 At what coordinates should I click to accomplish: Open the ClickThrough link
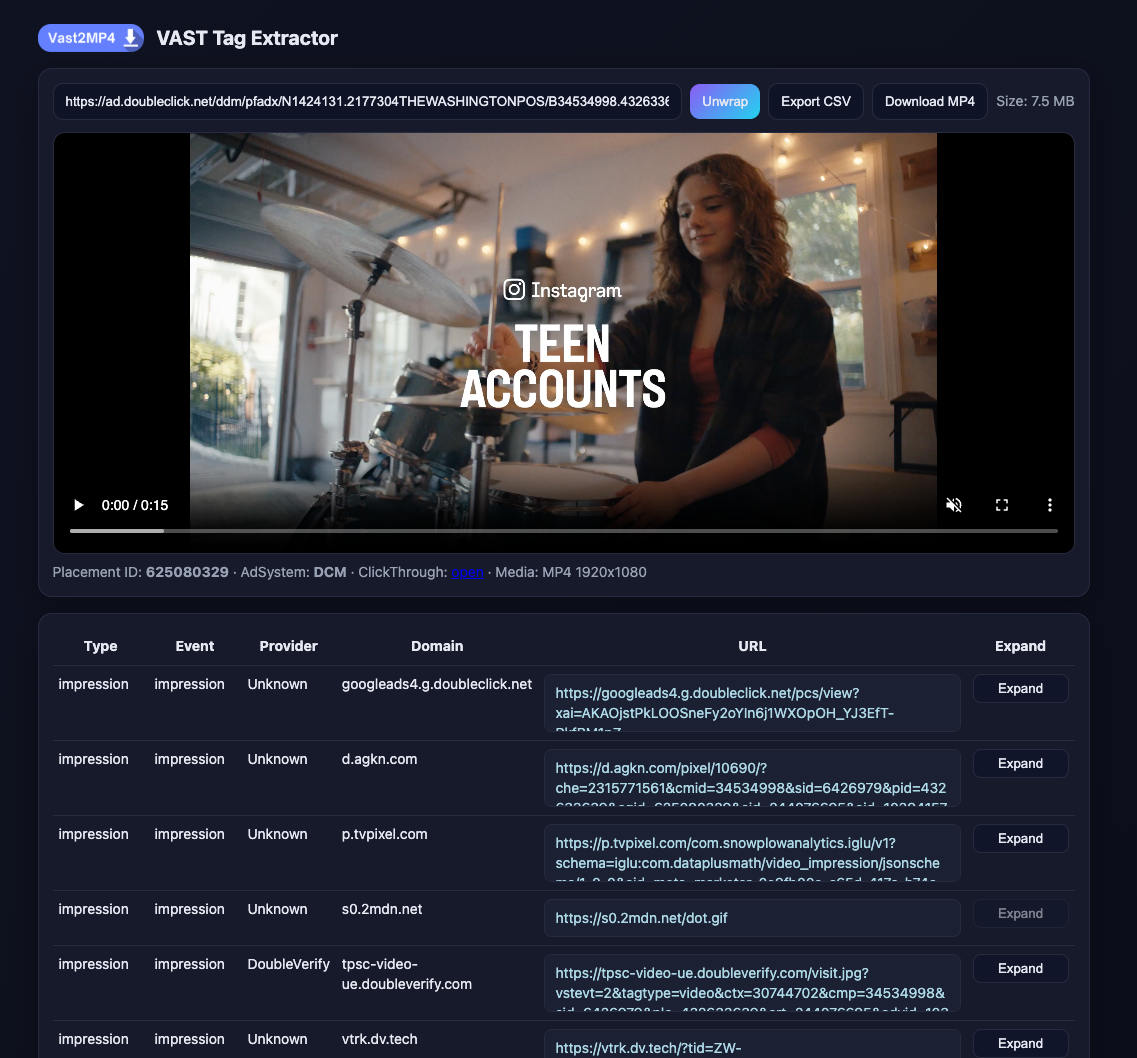click(467, 573)
